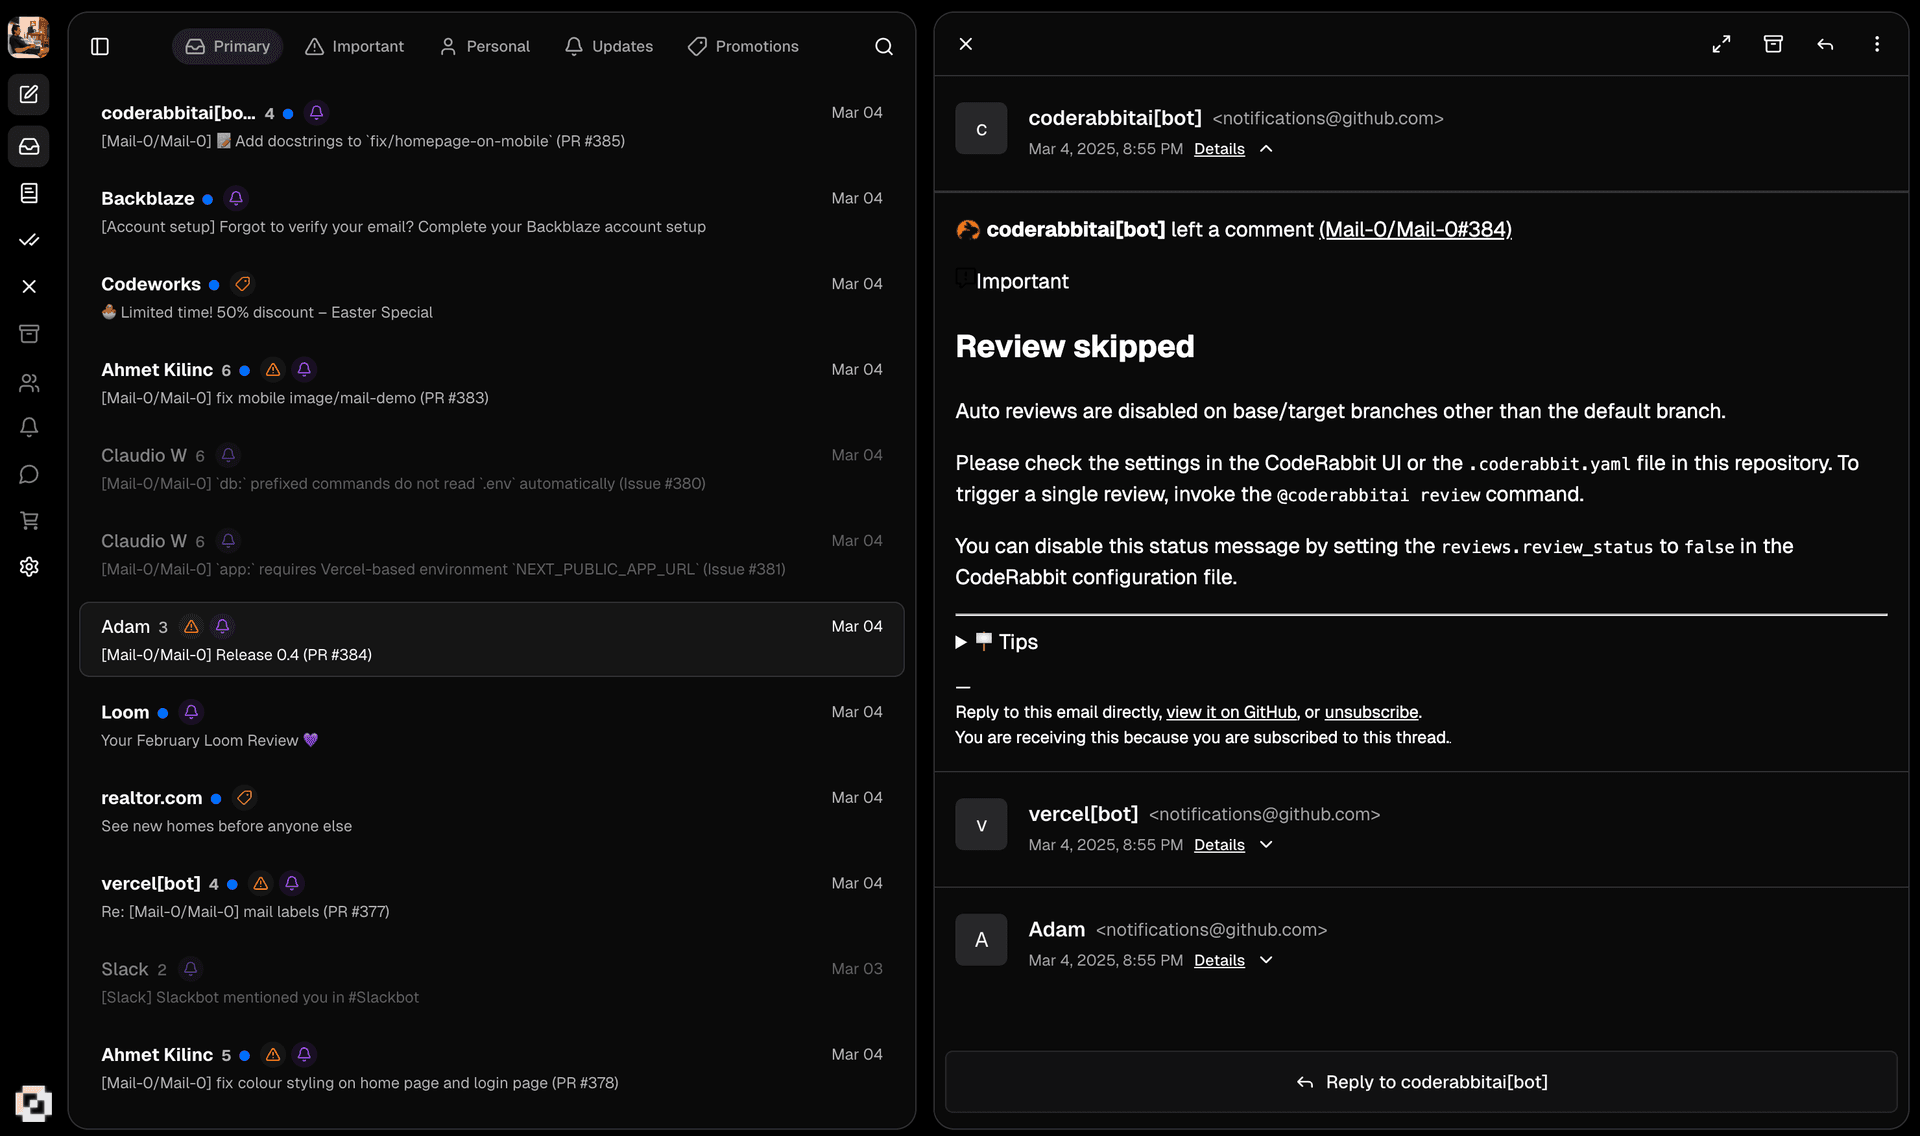Expand the Tips disclosure triangle
Image resolution: width=1920 pixels, height=1136 pixels.
[x=961, y=642]
